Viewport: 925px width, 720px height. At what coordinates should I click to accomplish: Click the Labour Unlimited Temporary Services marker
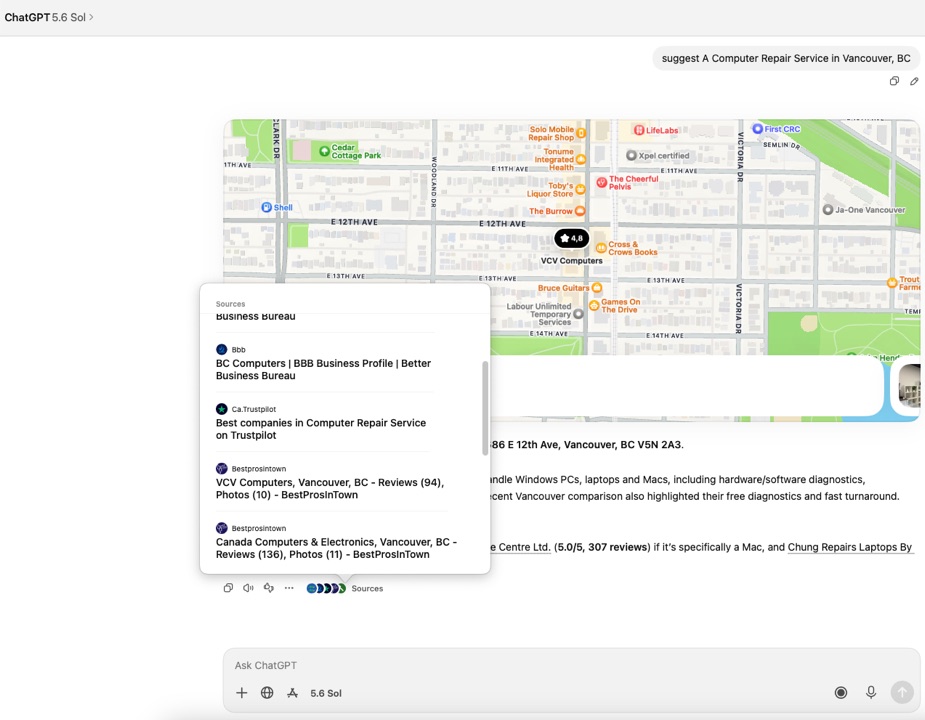coord(579,314)
